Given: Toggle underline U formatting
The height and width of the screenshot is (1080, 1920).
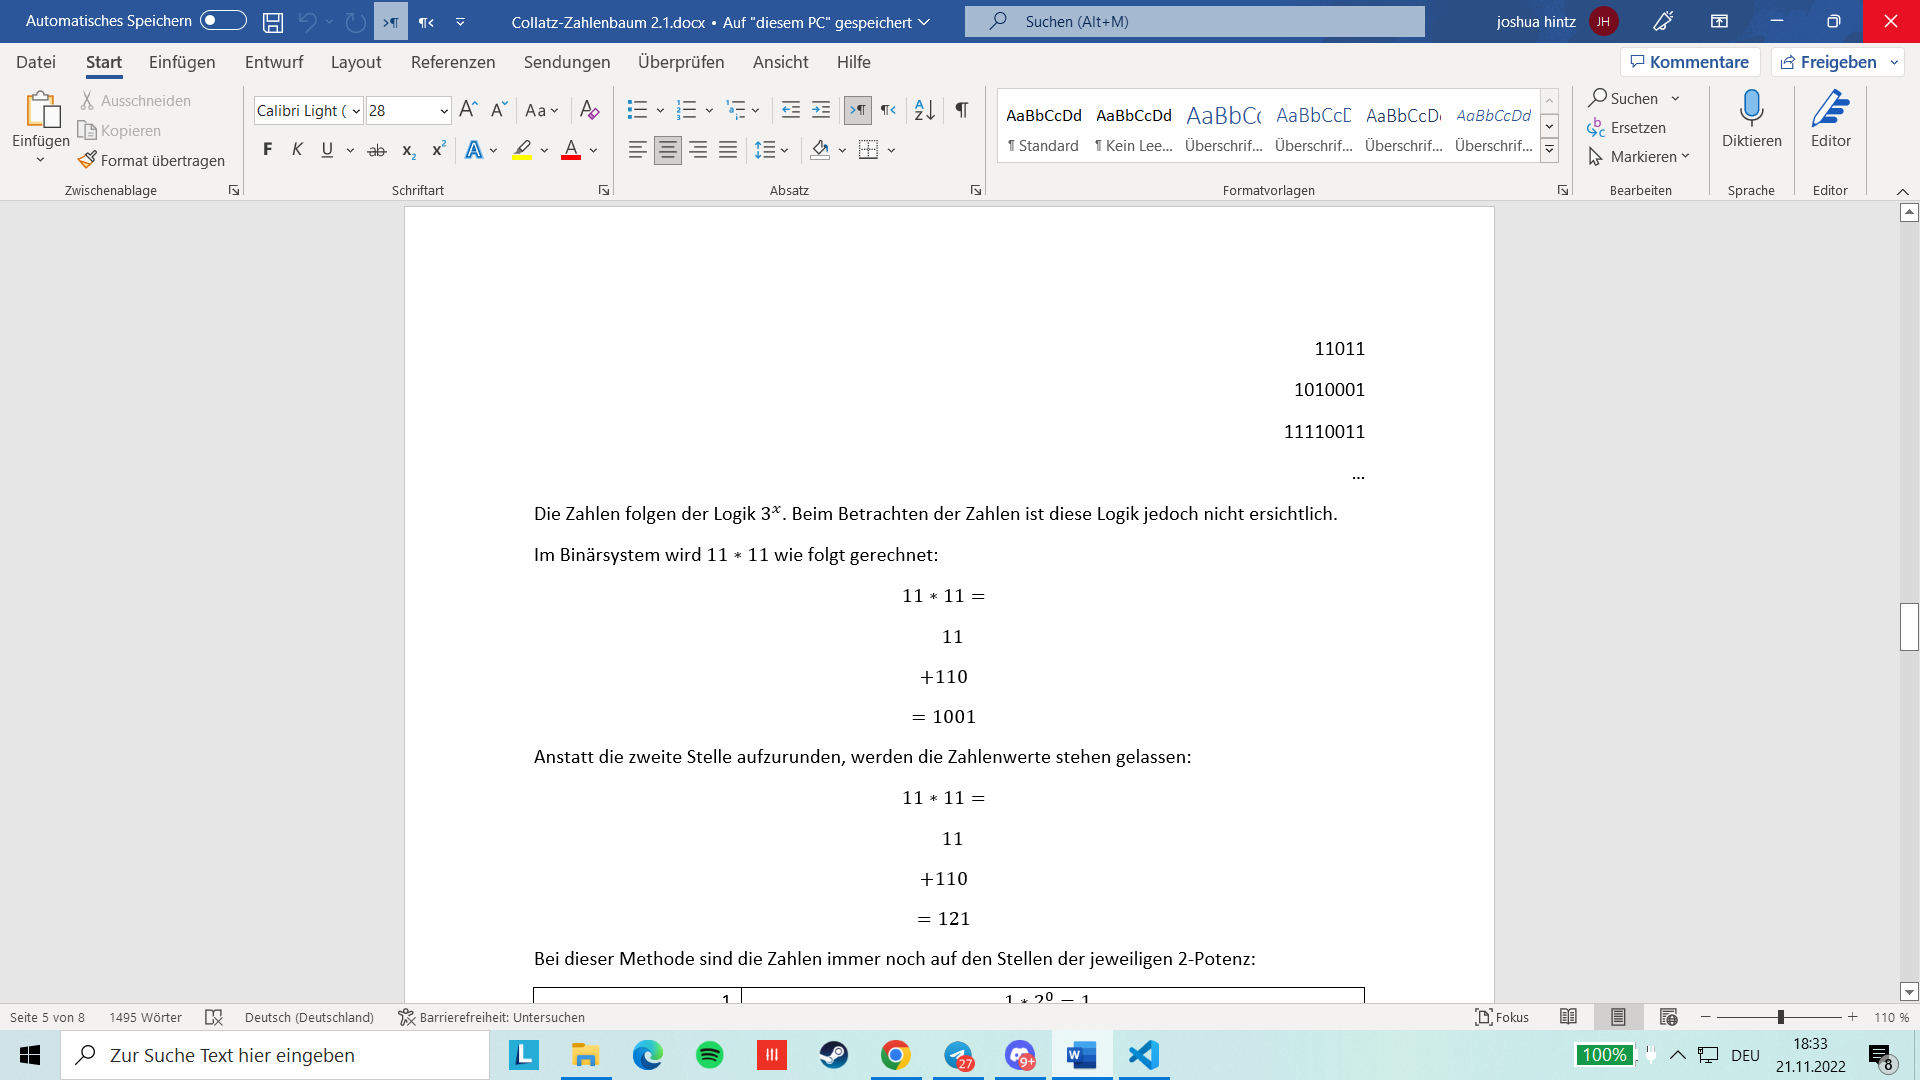Looking at the screenshot, I should 327,150.
